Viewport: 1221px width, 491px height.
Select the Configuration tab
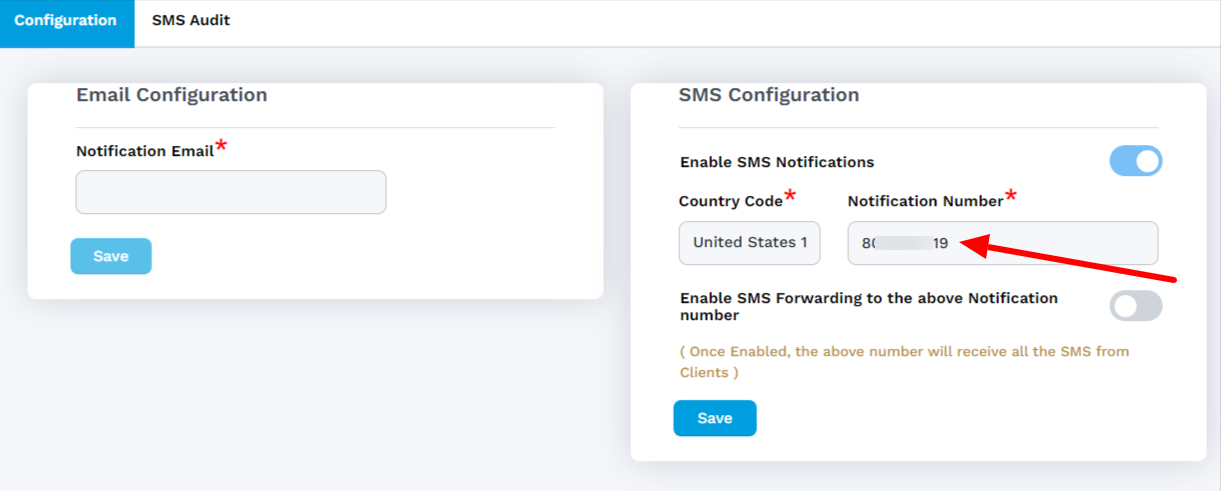click(66, 20)
